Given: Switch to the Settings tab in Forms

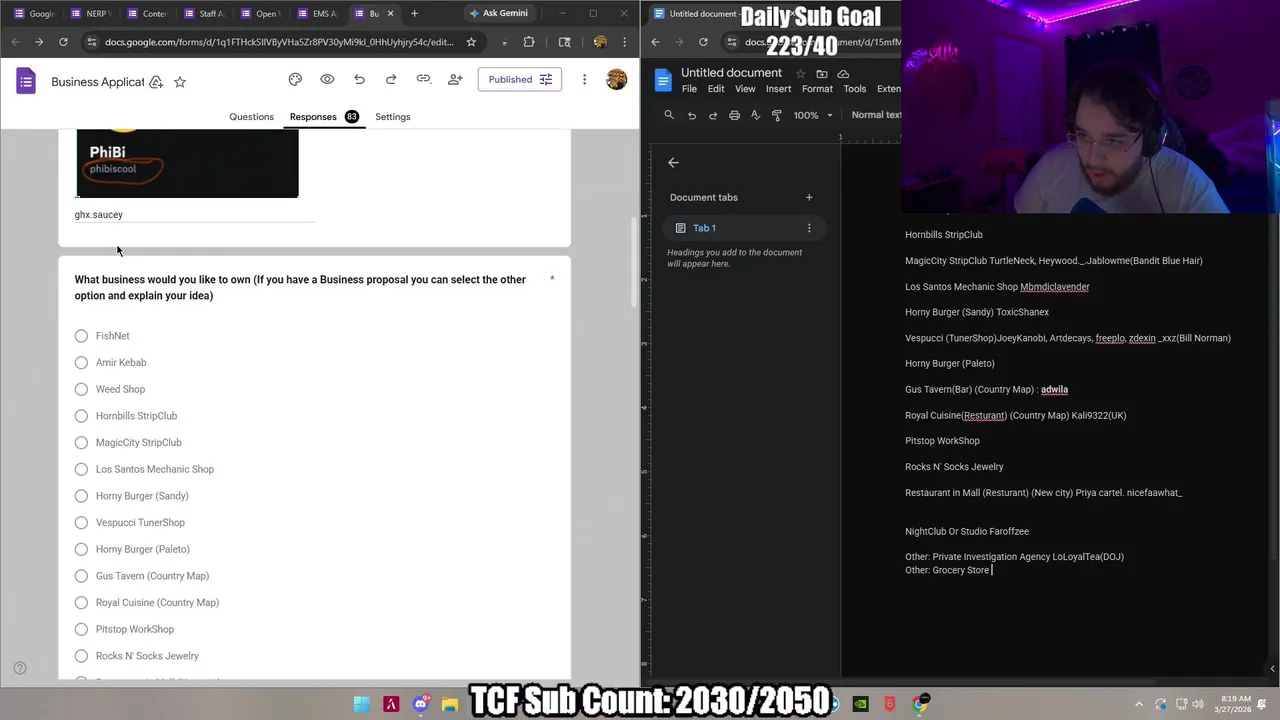Looking at the screenshot, I should [393, 117].
